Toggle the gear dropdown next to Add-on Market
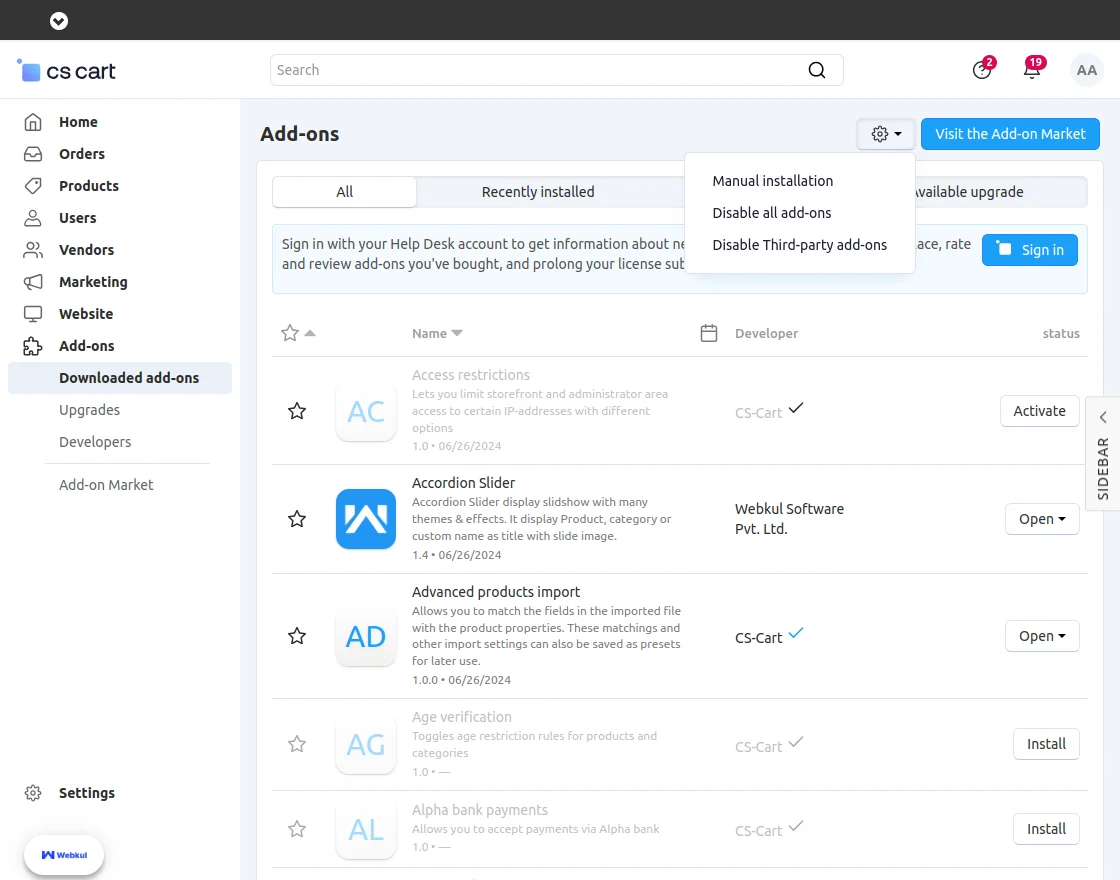This screenshot has width=1120, height=880. point(886,134)
